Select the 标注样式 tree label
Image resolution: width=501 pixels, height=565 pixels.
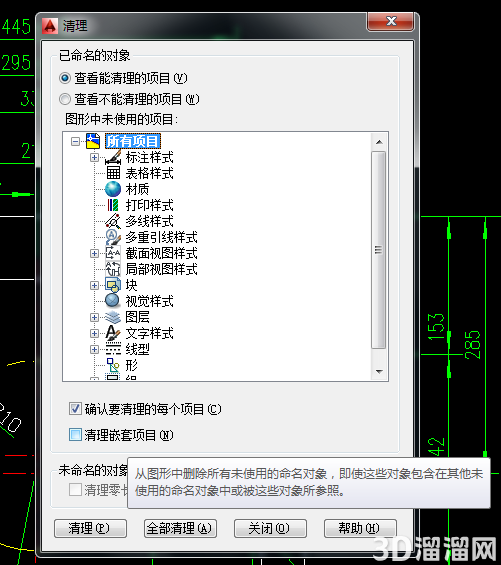(150, 157)
